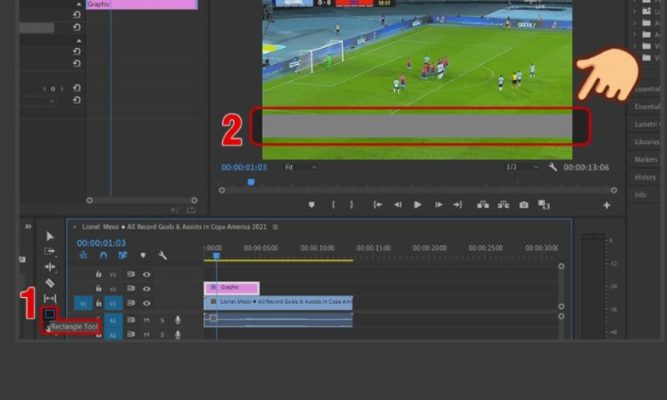Open the button editor plus icon
The image size is (667, 400).
coord(606,205)
